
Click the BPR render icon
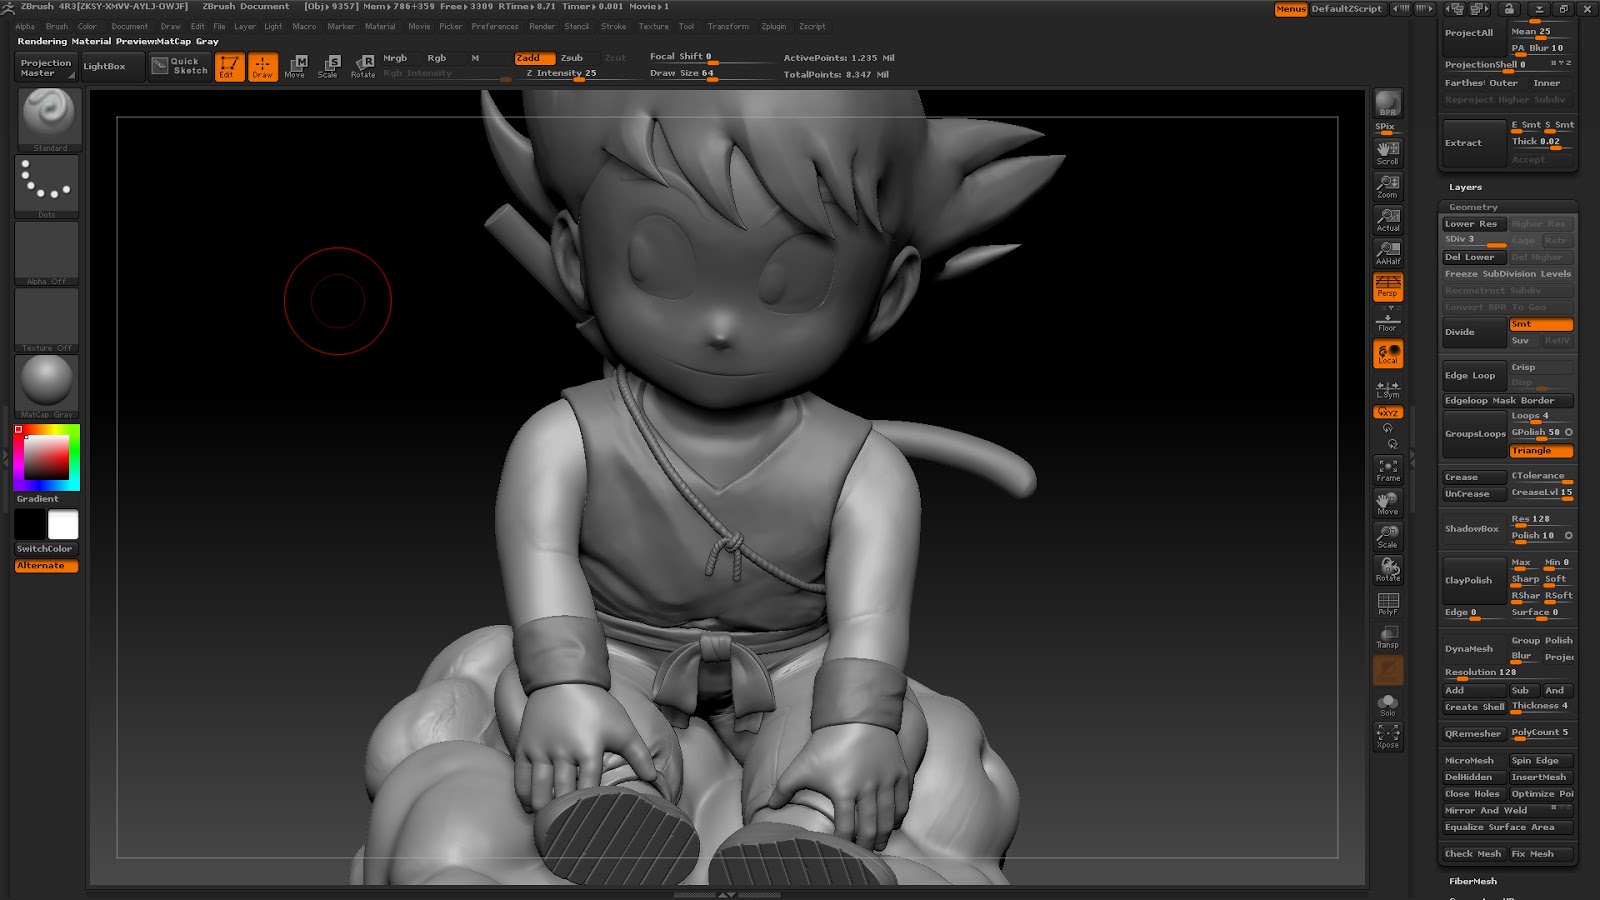1388,103
